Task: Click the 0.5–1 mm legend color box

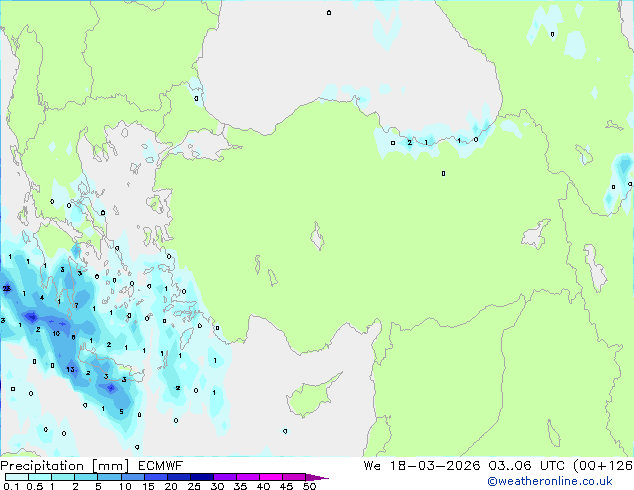Action: [40, 477]
